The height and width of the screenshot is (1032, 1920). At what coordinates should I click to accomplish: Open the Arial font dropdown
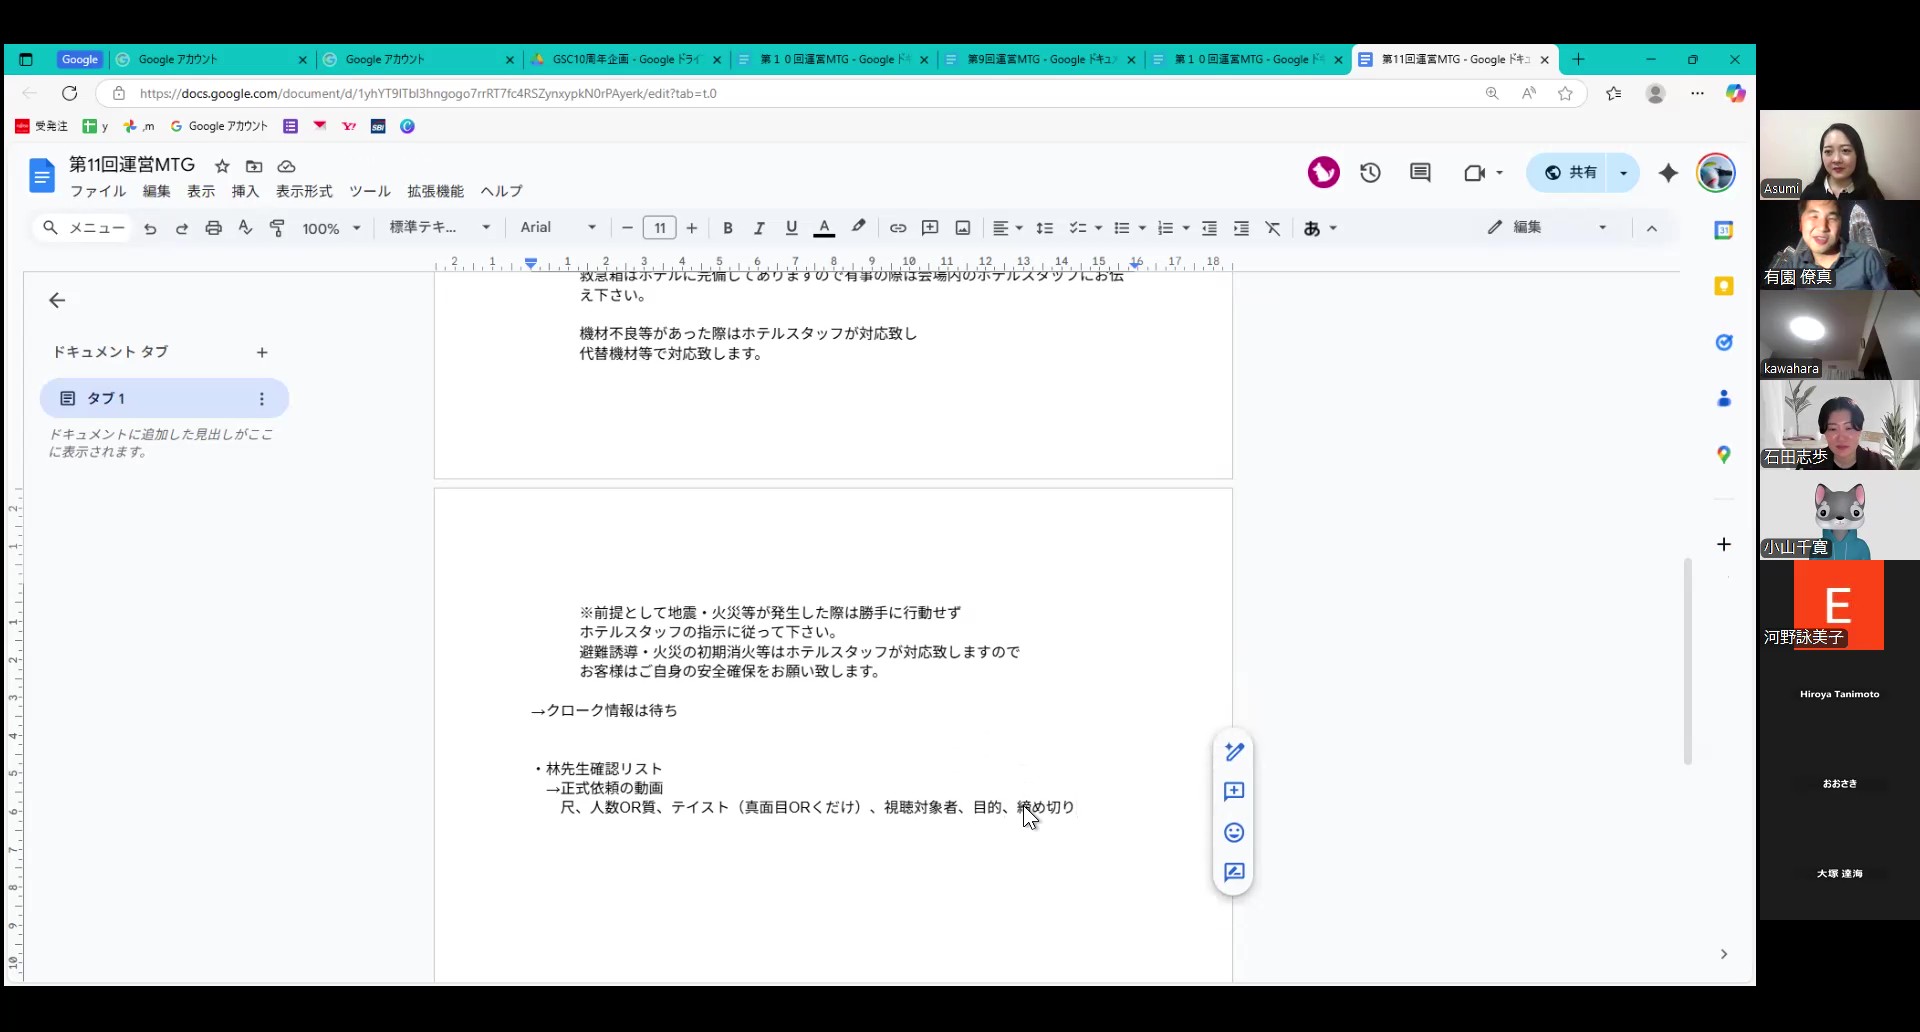coord(557,228)
